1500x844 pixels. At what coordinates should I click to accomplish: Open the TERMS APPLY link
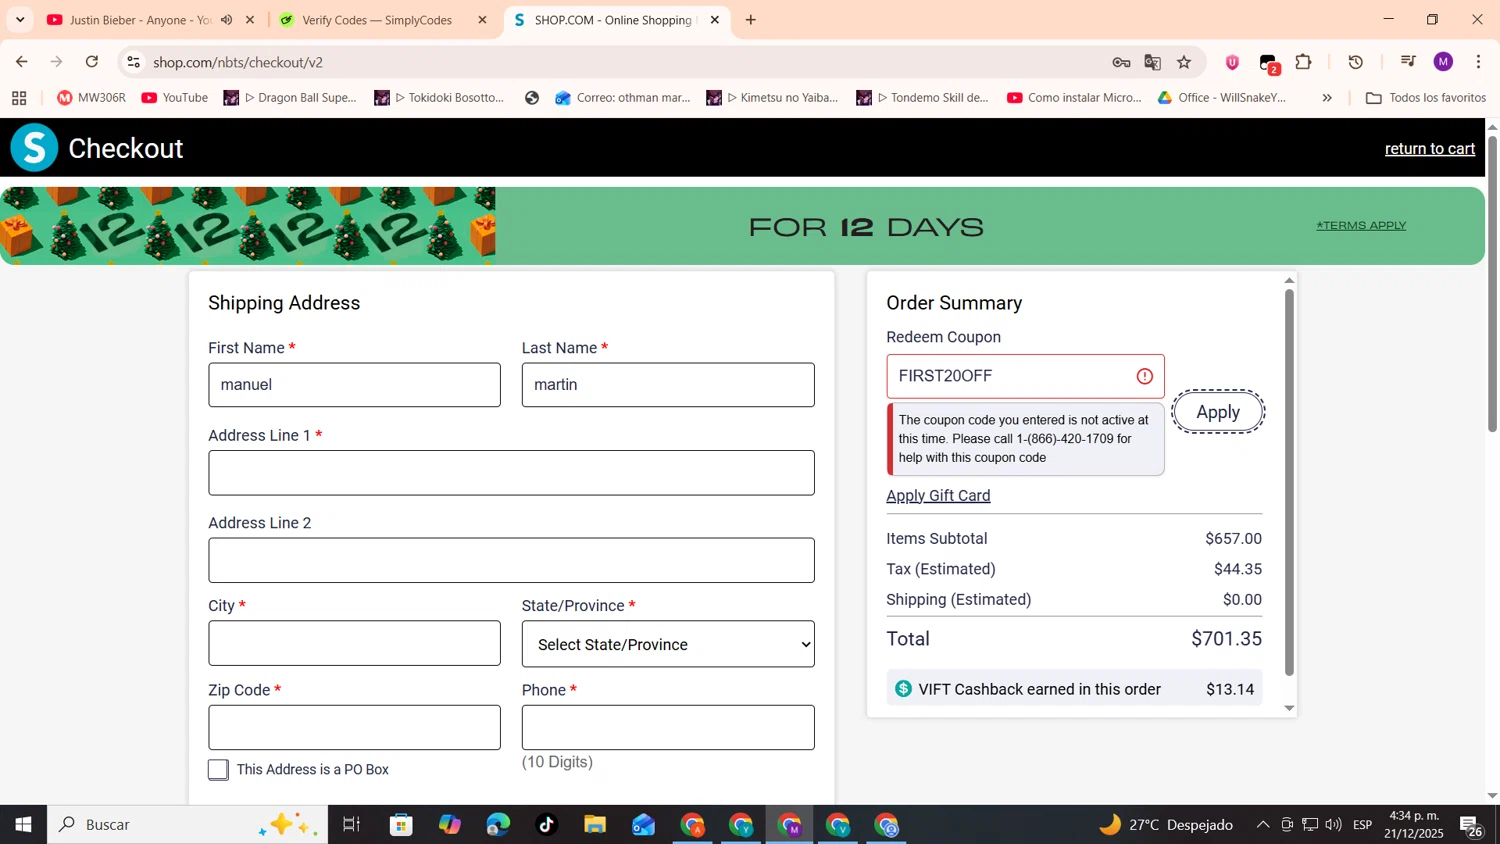[x=1361, y=226]
